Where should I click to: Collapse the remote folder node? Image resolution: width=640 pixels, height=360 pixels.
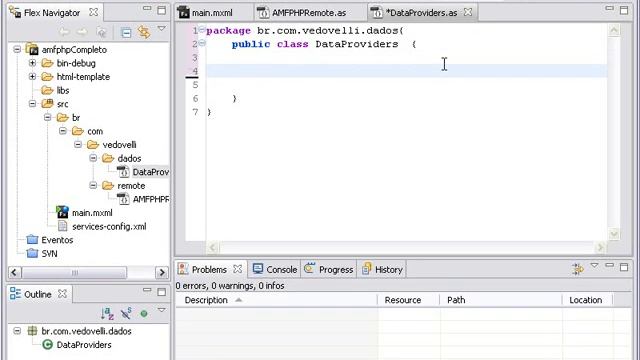93,185
